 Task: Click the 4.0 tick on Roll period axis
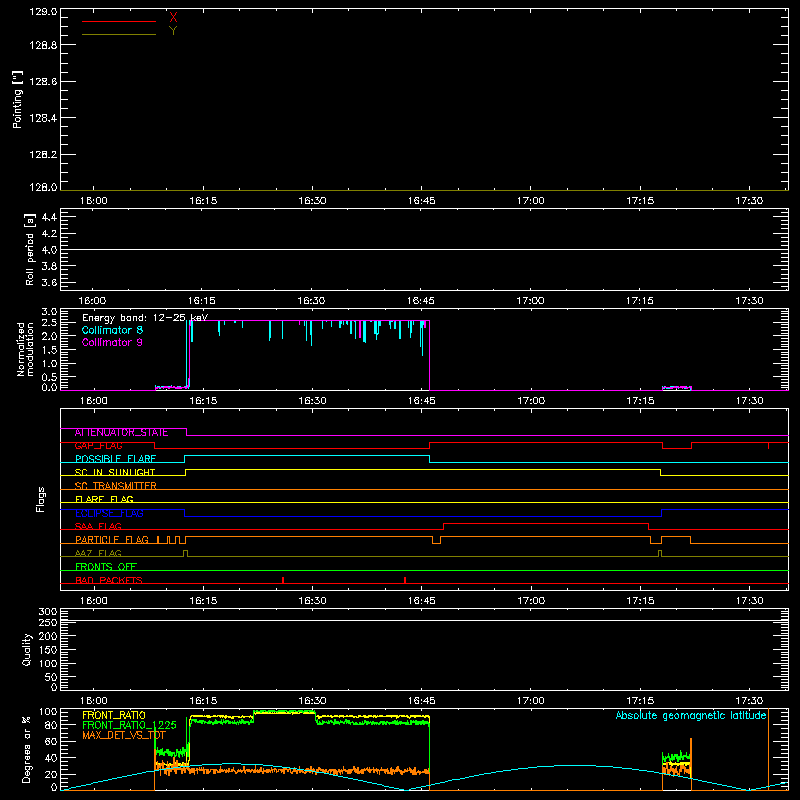(x=49, y=250)
